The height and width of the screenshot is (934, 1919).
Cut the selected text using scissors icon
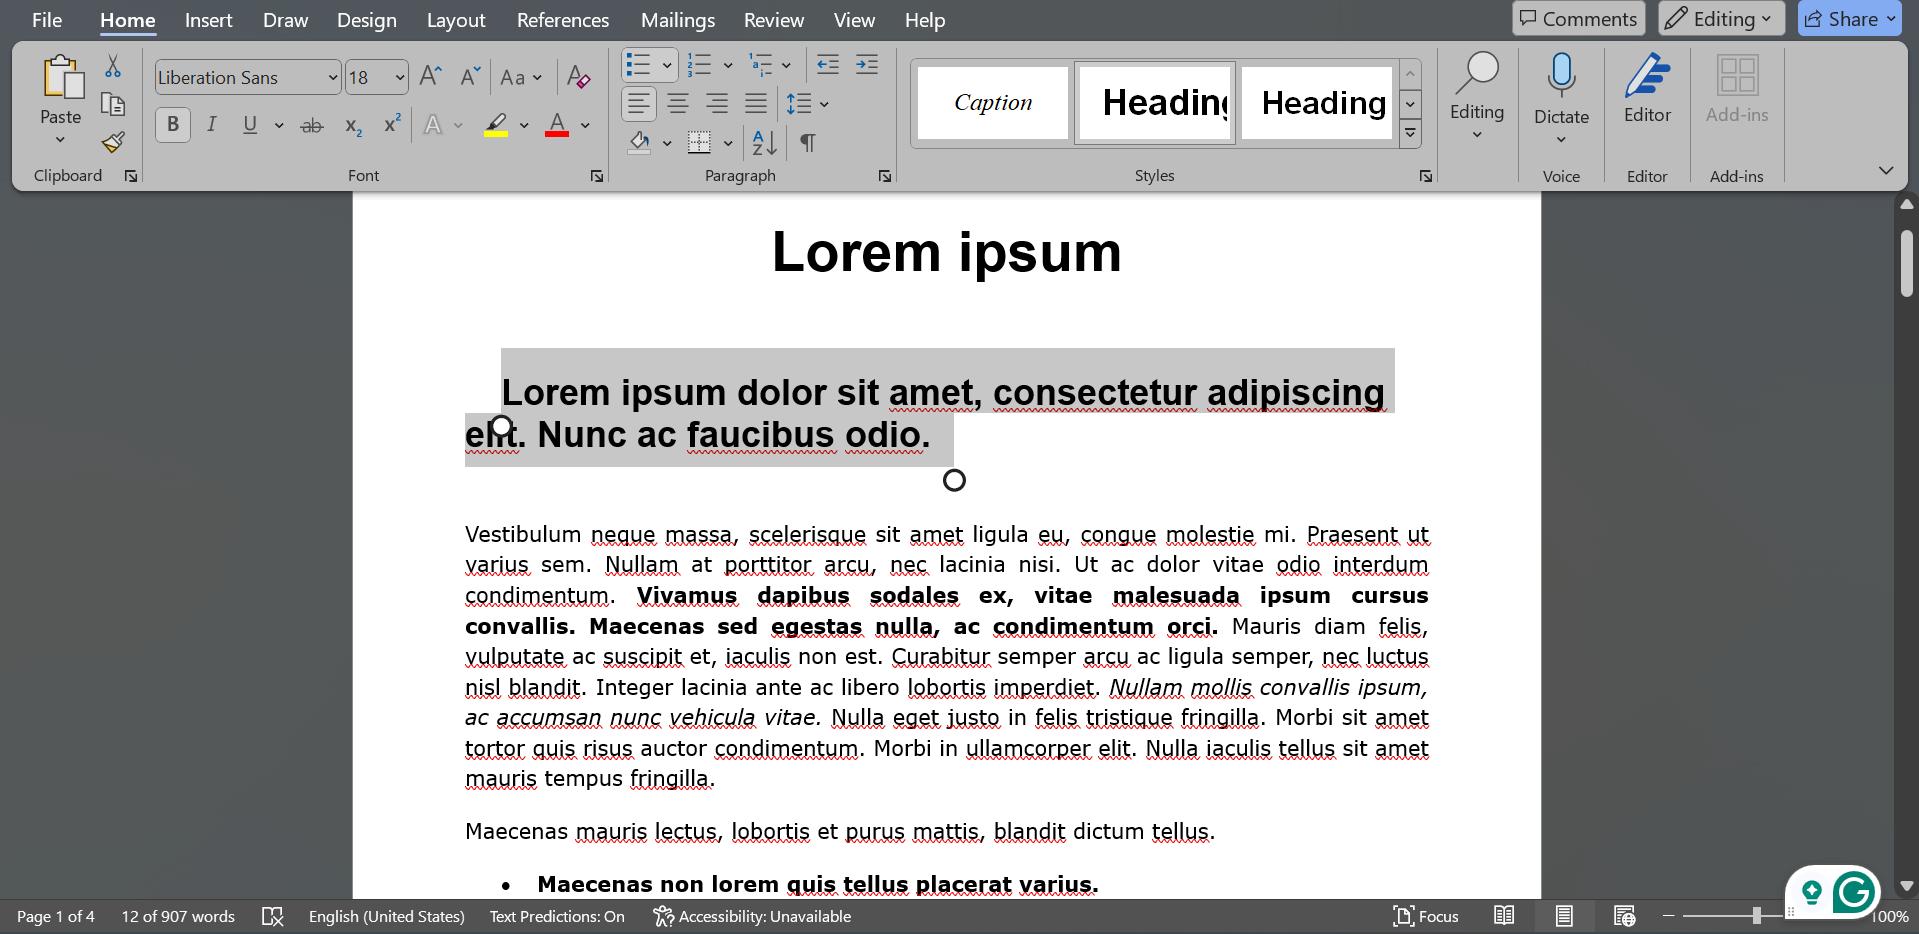[x=112, y=65]
